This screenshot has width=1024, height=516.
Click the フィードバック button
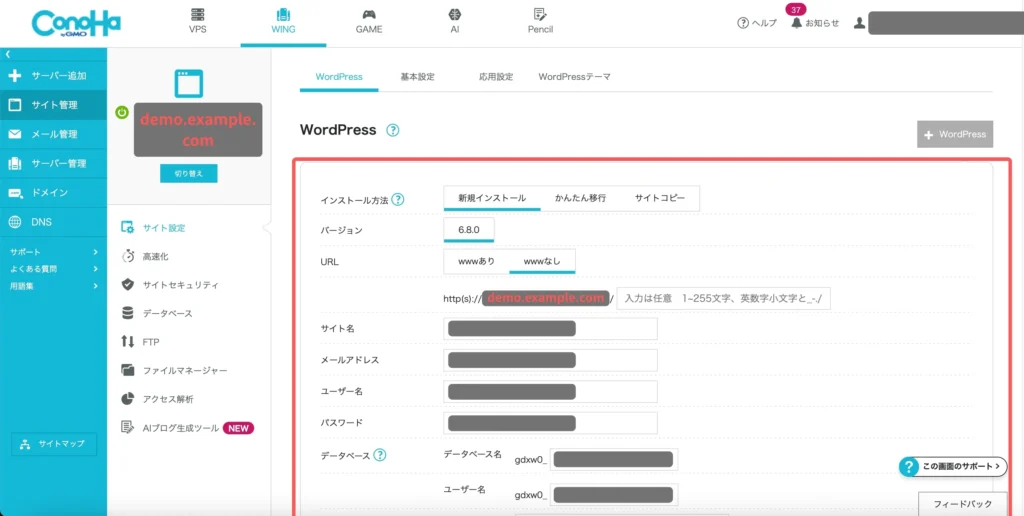tap(963, 504)
